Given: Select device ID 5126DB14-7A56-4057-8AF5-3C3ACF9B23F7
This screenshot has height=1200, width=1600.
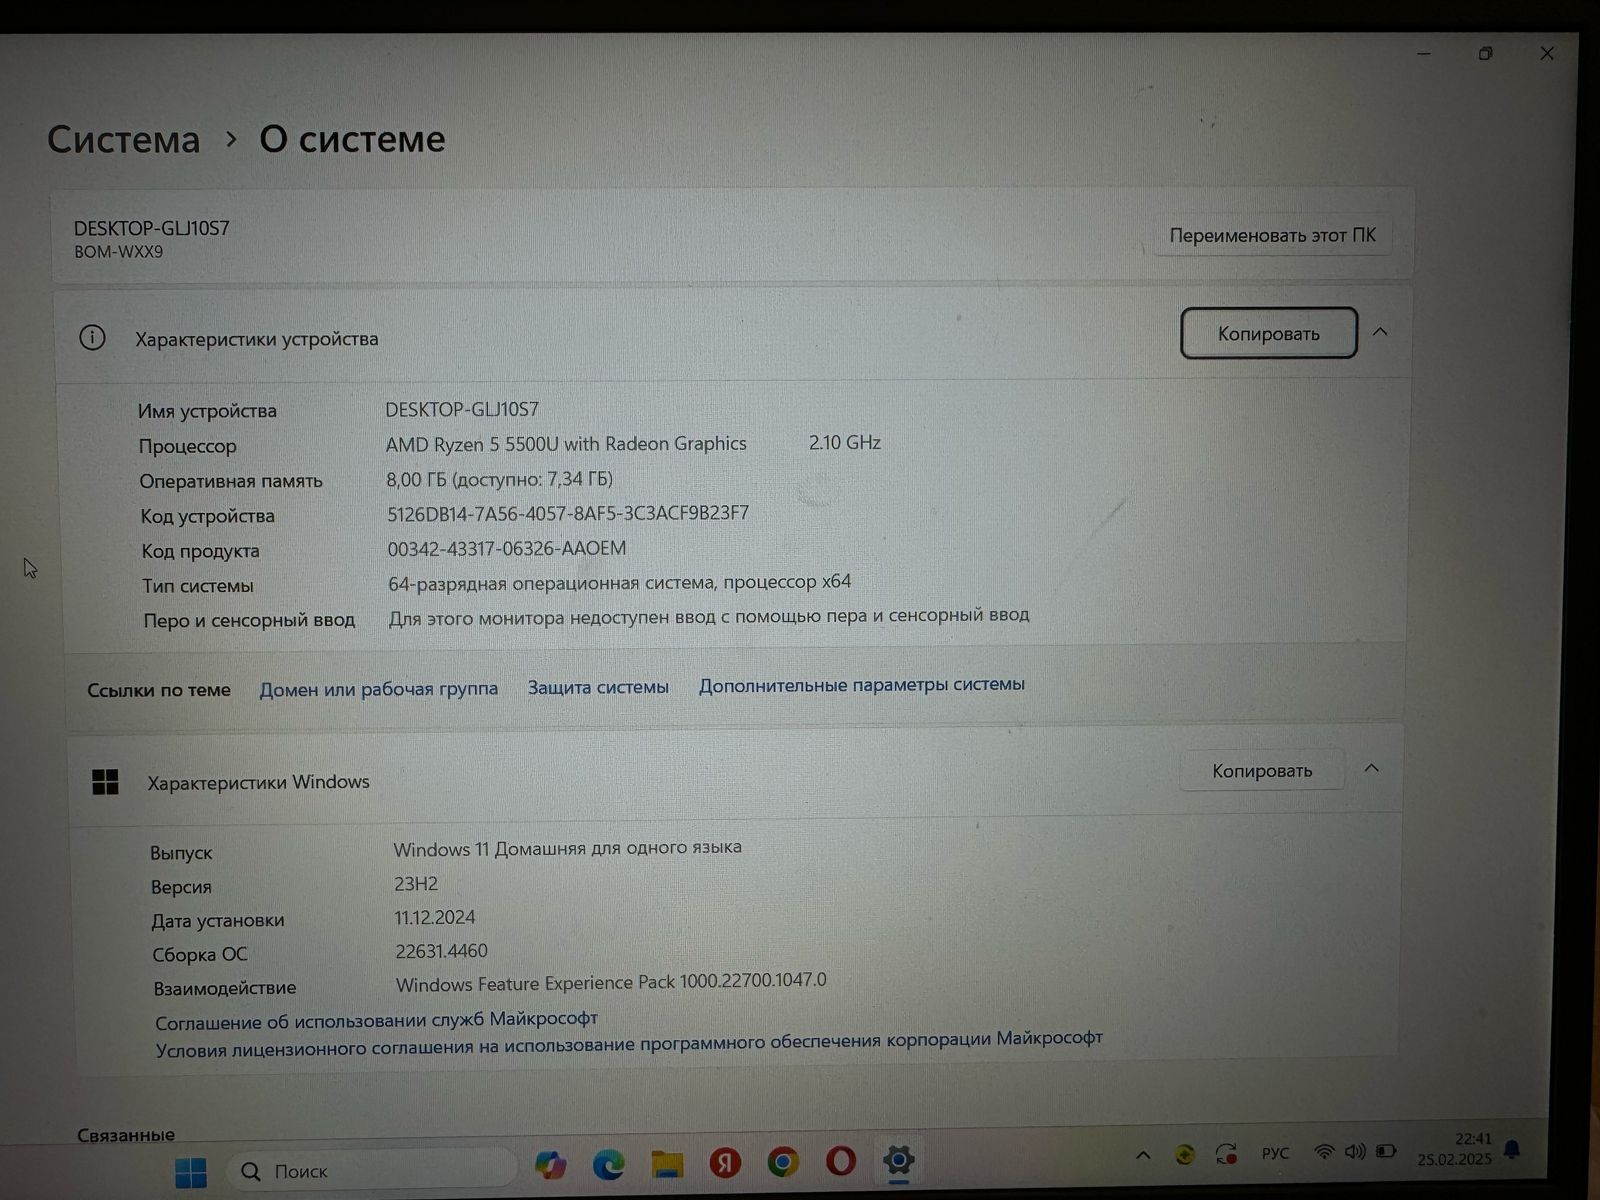Looking at the screenshot, I should [x=568, y=514].
